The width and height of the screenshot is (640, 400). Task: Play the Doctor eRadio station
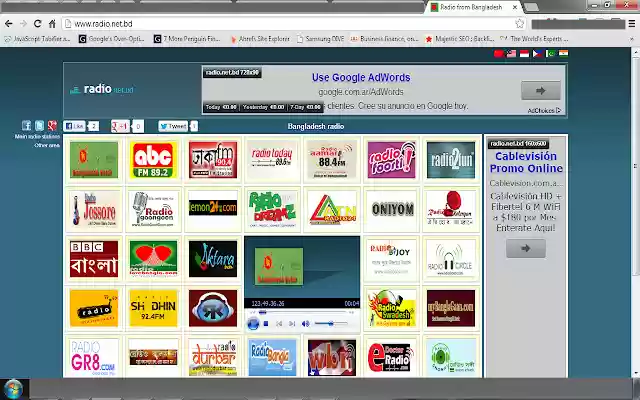point(391,358)
